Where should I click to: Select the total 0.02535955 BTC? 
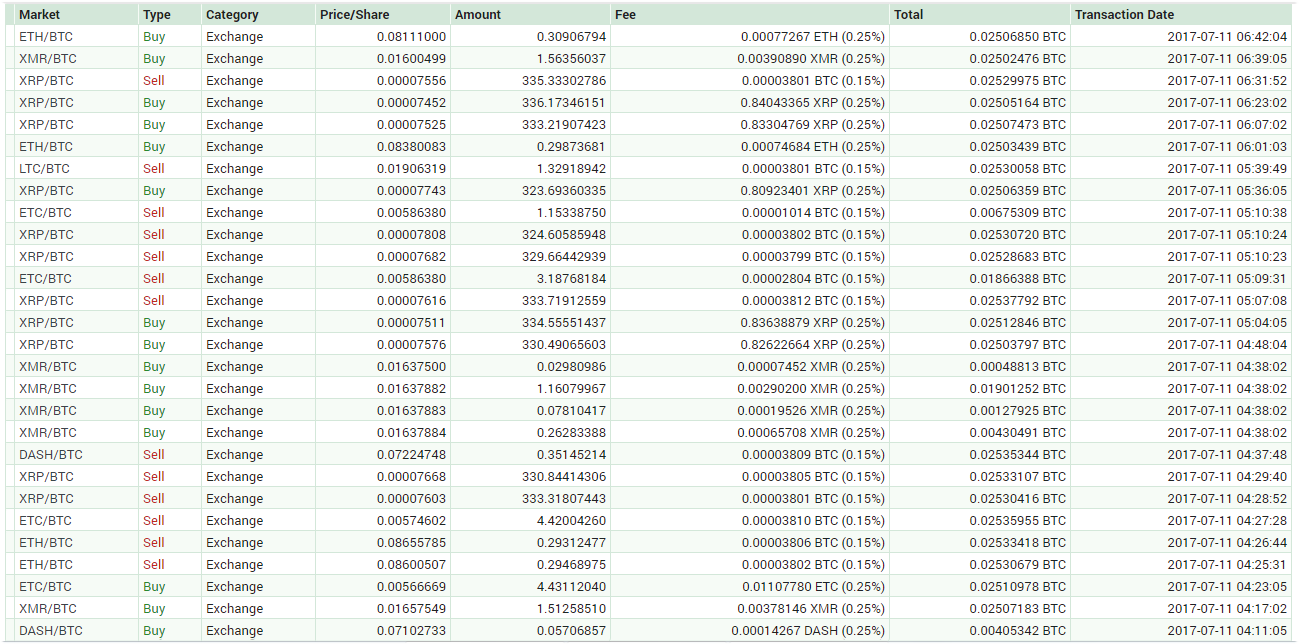tap(1017, 521)
